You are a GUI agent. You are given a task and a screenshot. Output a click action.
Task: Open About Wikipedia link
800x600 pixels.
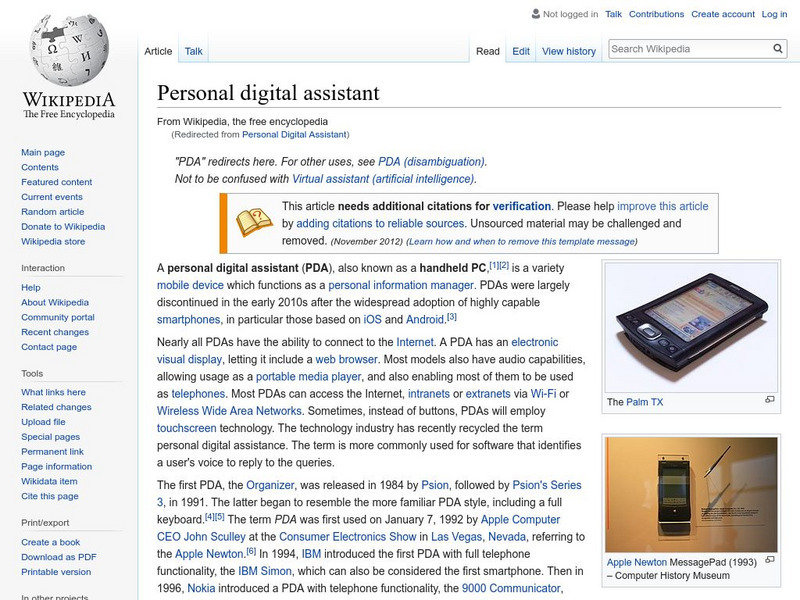click(x=55, y=302)
